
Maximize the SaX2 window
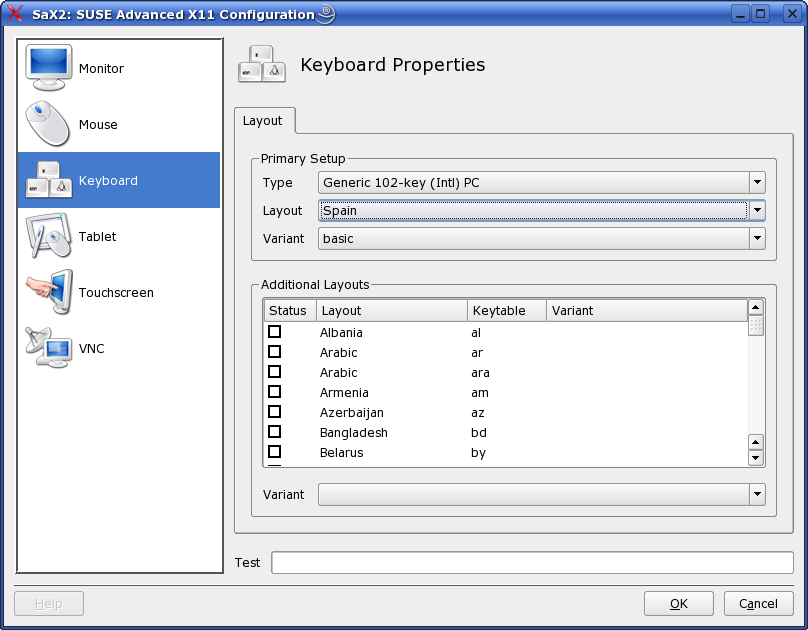(x=761, y=14)
